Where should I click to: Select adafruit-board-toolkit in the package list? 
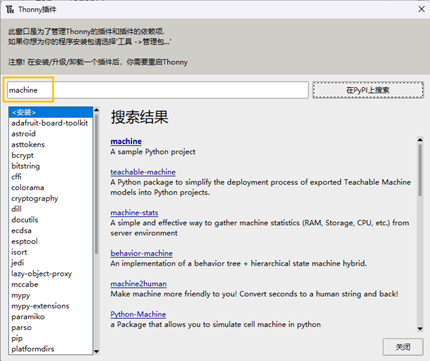(51, 123)
